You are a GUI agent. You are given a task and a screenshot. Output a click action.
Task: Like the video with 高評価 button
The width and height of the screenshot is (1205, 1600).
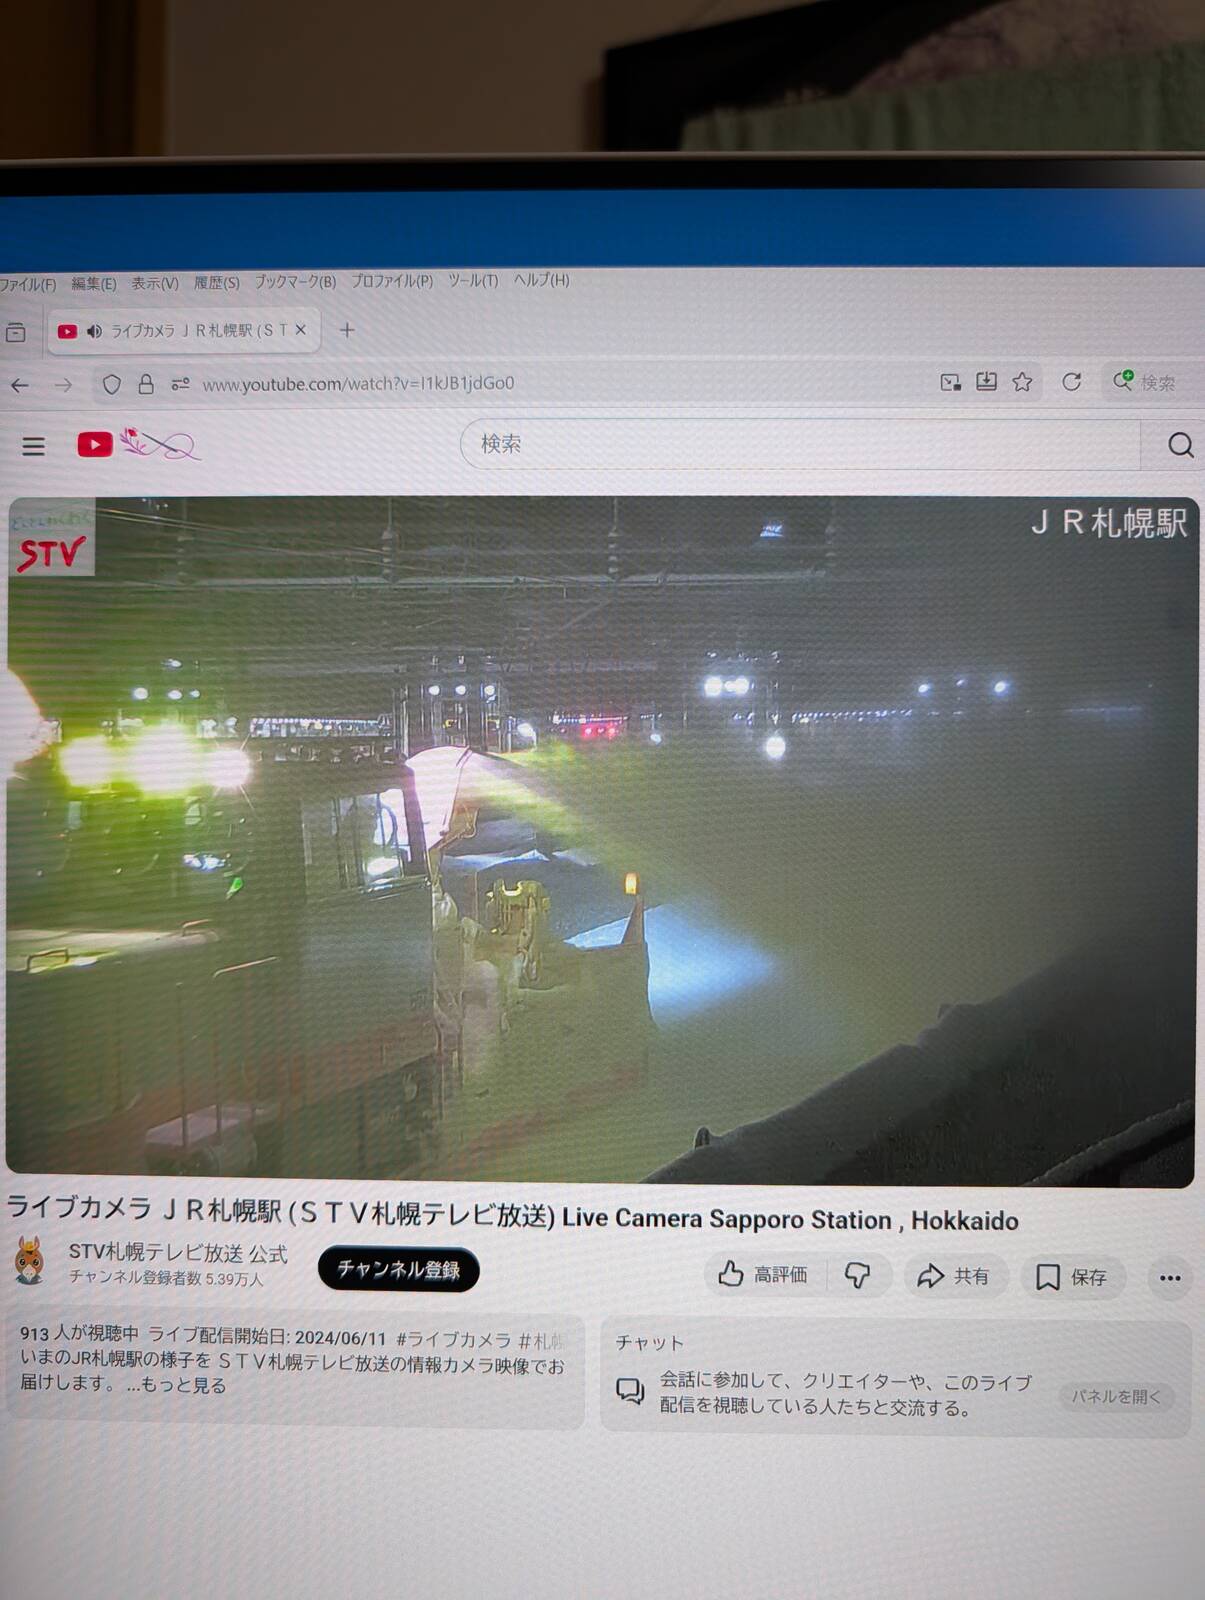(x=765, y=1274)
